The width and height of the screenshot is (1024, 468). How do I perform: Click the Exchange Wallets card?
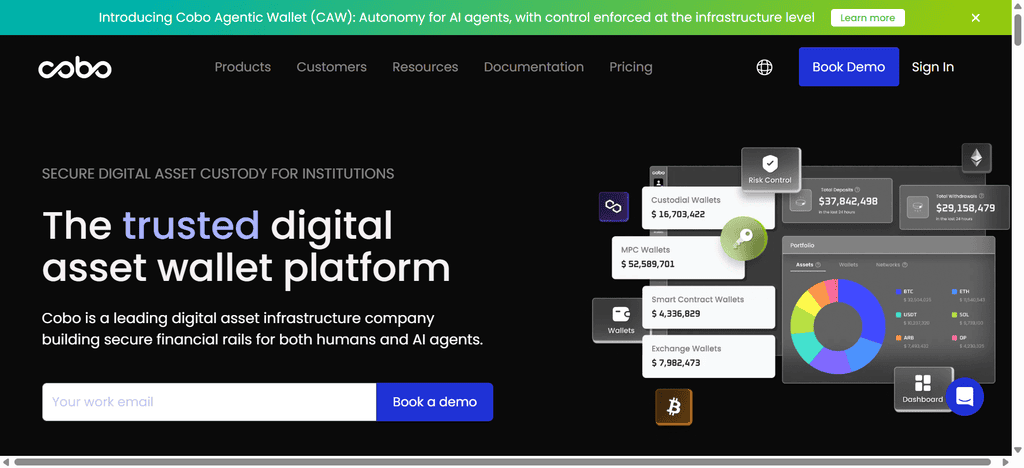709,356
